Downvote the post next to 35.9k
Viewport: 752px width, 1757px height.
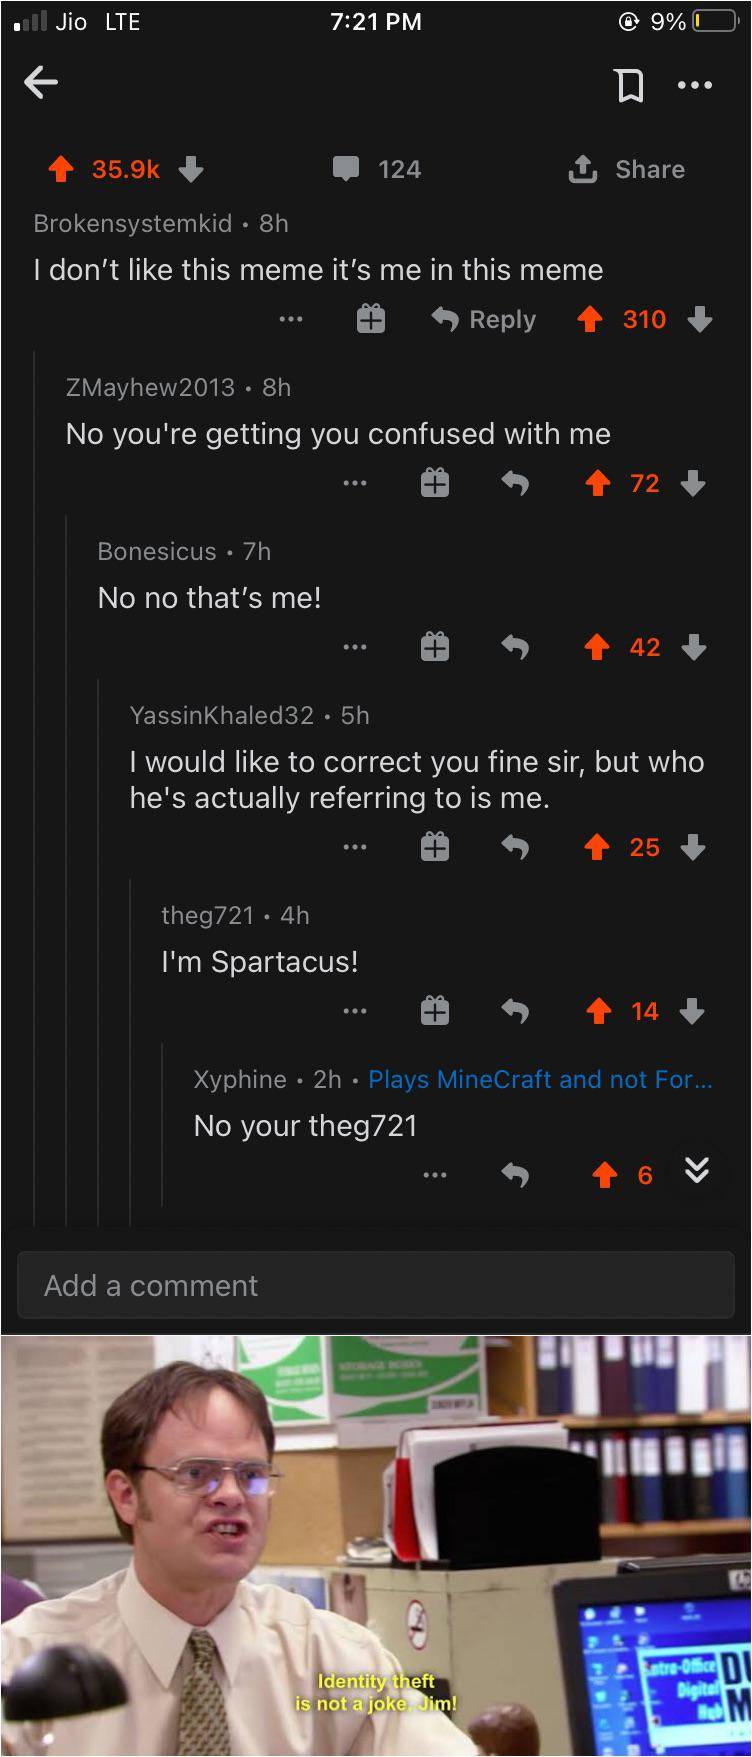191,170
